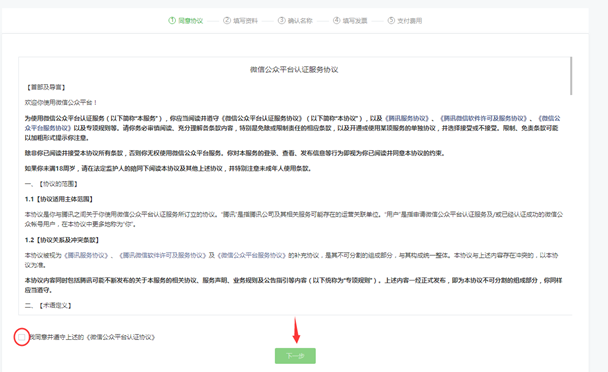
Task: Select step 2 填写资料 in progress bar
Action: point(240,21)
